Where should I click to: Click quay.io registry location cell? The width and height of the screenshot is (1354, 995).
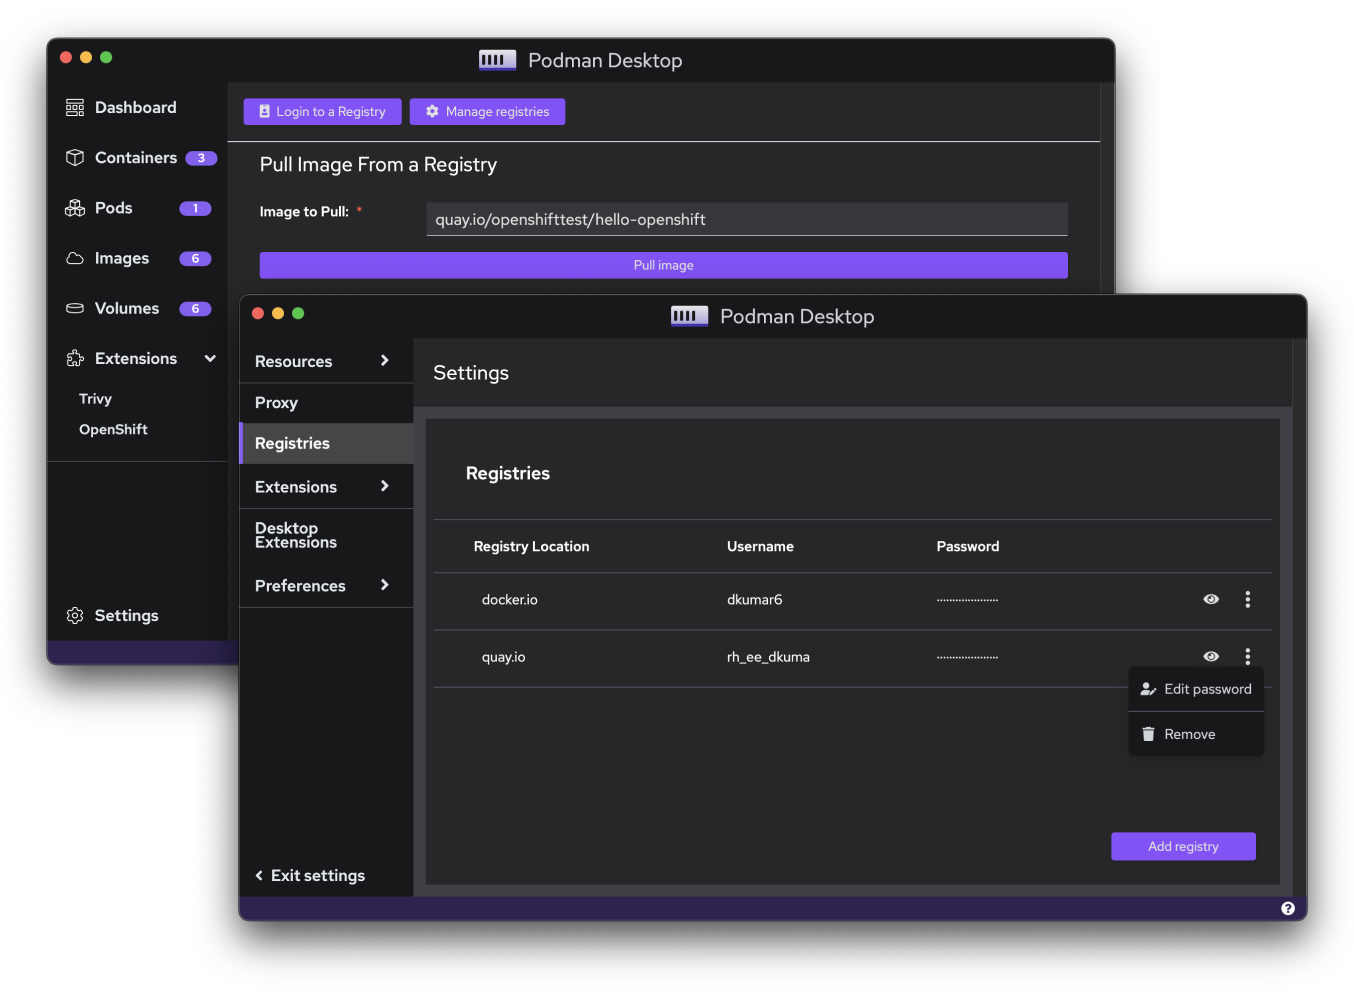click(x=503, y=657)
